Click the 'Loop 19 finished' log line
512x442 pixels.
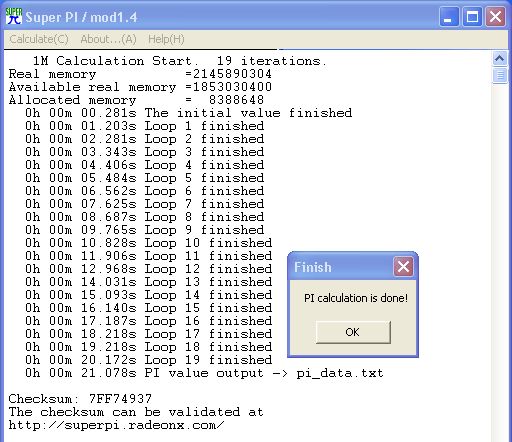(x=149, y=360)
